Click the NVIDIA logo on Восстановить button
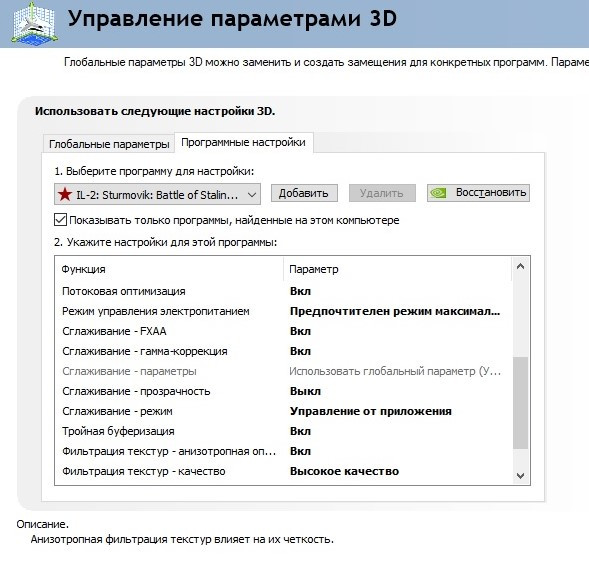The width and height of the screenshot is (589, 588). 438,193
